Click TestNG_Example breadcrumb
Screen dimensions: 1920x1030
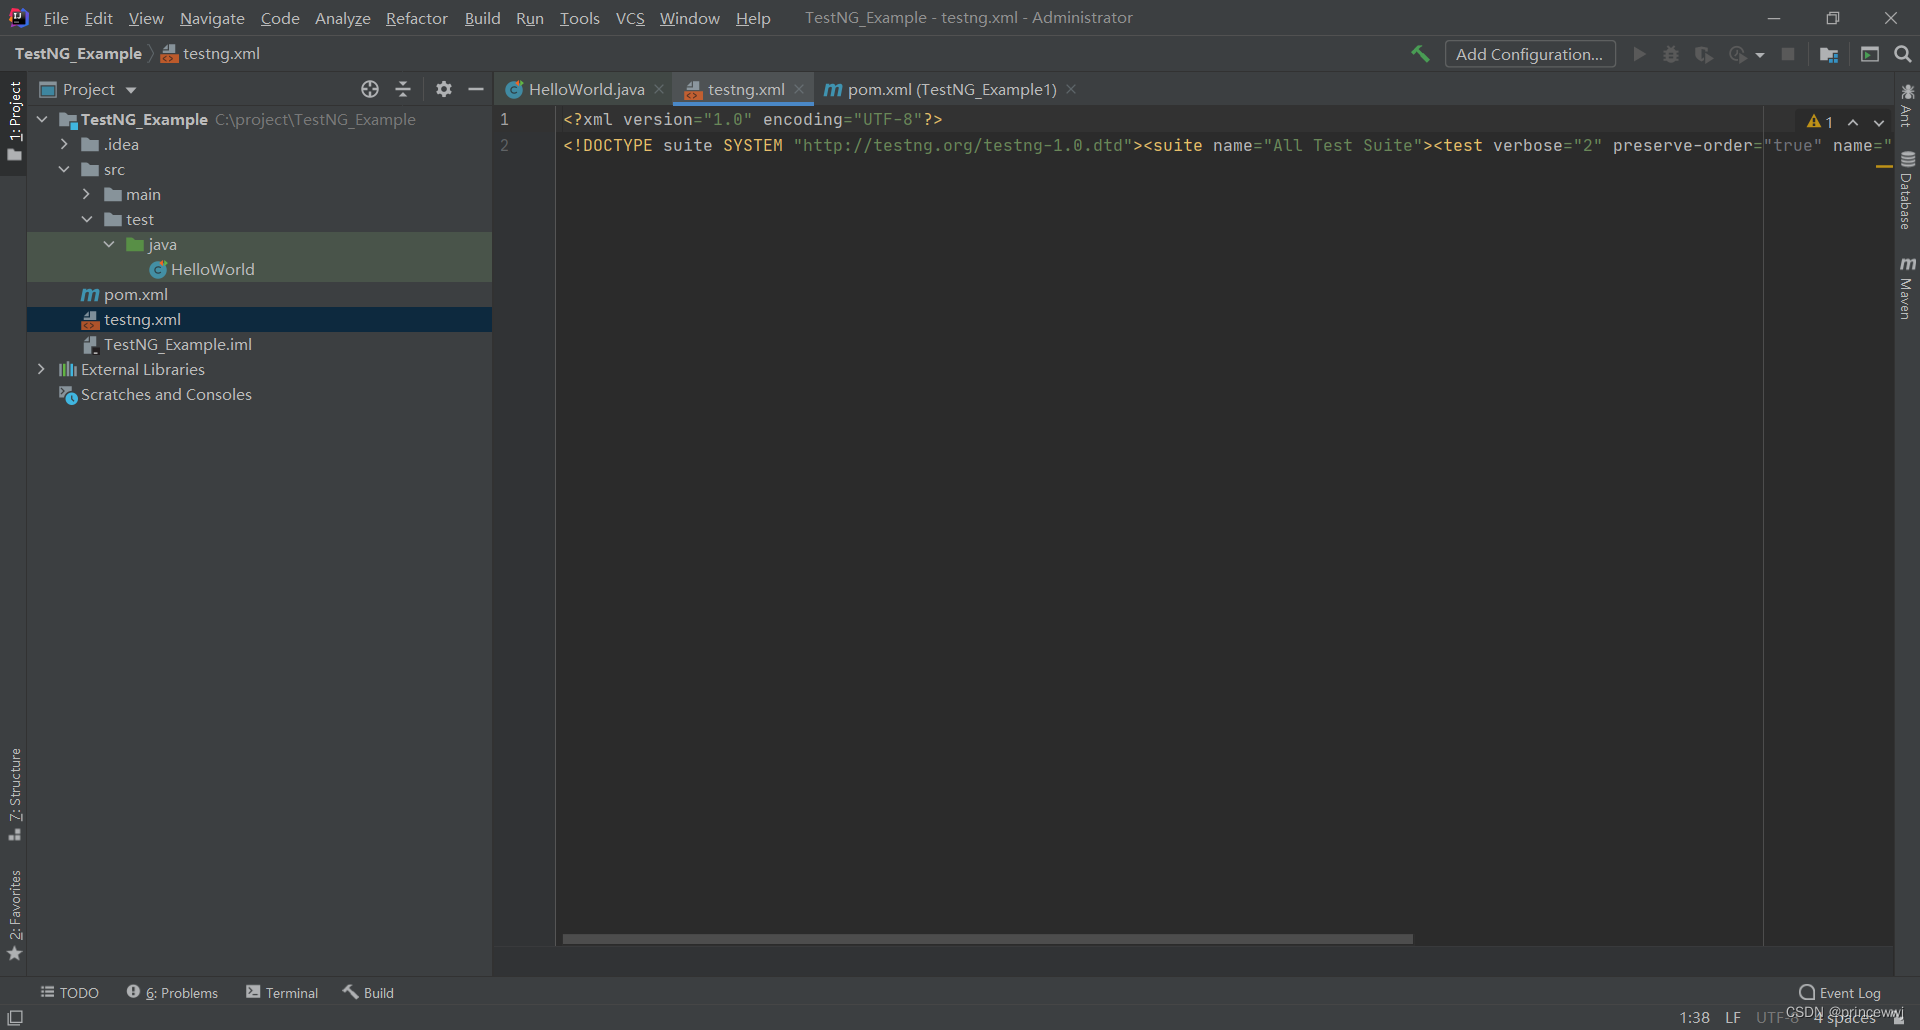point(78,53)
